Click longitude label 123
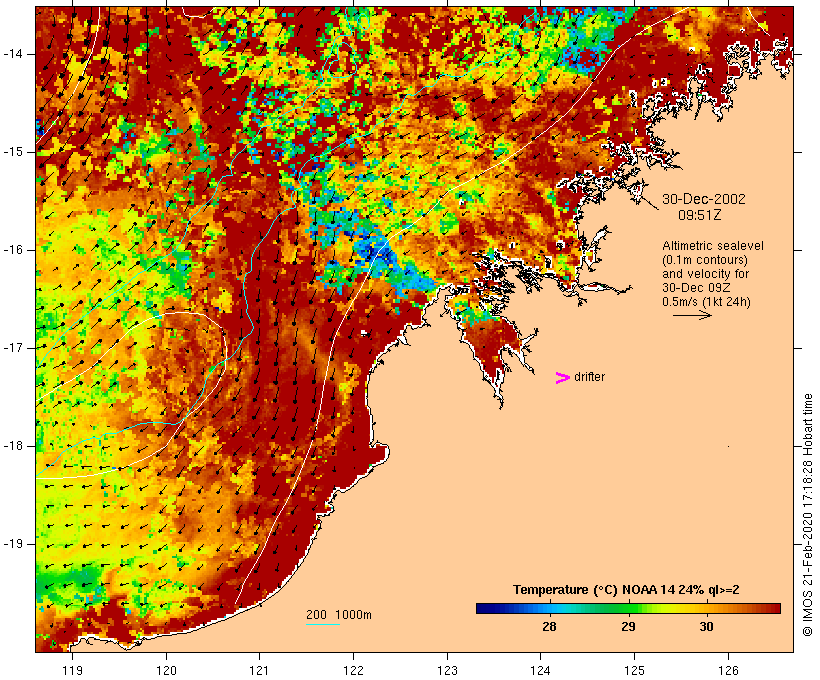The height and width of the screenshot is (680, 820). click(447, 670)
